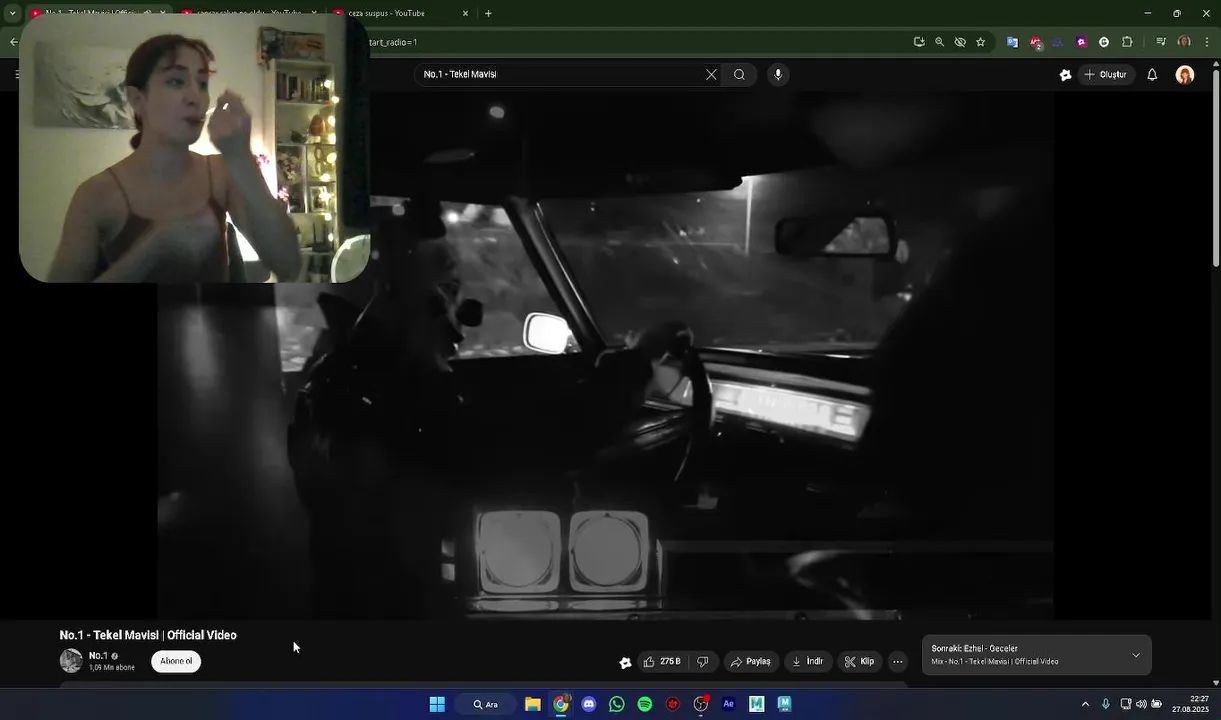Screen dimensions: 1221x720
Task: Bookmark this page with the star
Action: [980, 42]
